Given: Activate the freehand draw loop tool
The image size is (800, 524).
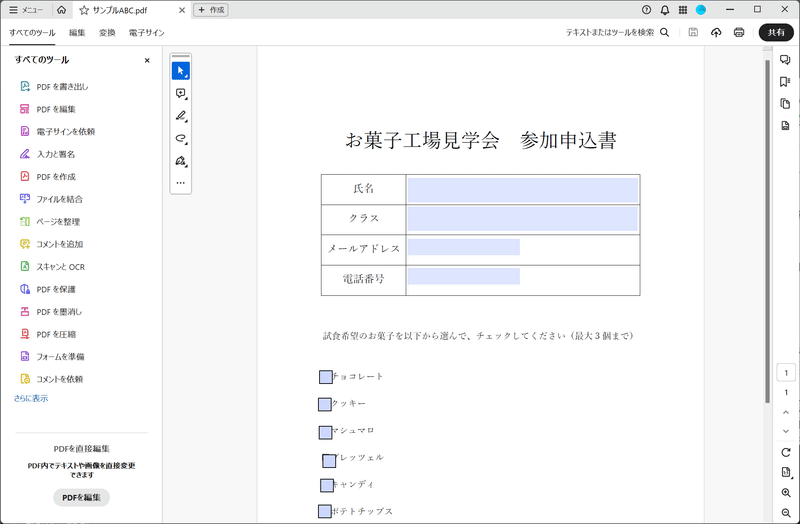Looking at the screenshot, I should [180, 138].
